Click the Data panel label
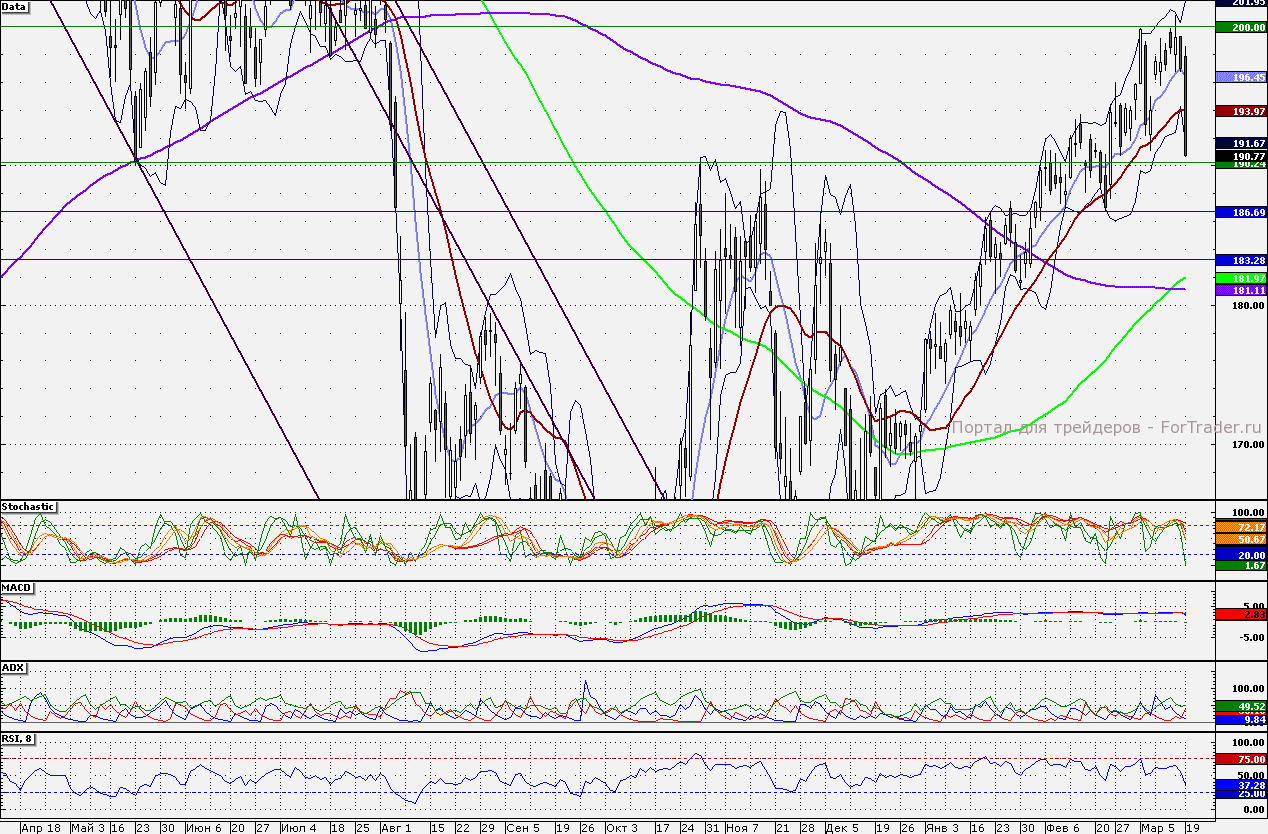The image size is (1268, 834). pyautogui.click(x=15, y=6)
